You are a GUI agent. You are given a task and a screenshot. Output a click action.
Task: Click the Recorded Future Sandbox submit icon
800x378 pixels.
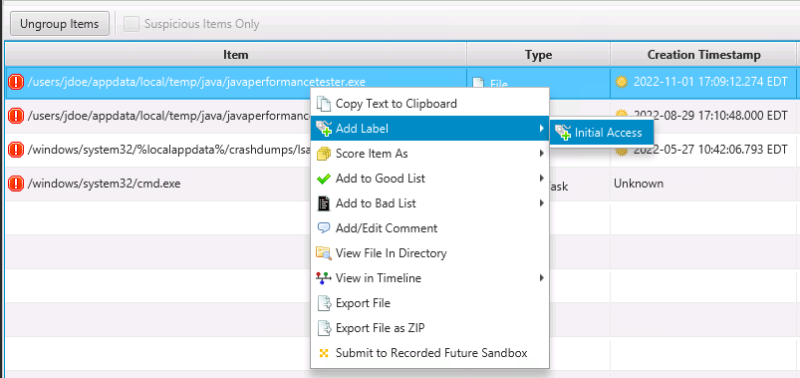coord(323,353)
